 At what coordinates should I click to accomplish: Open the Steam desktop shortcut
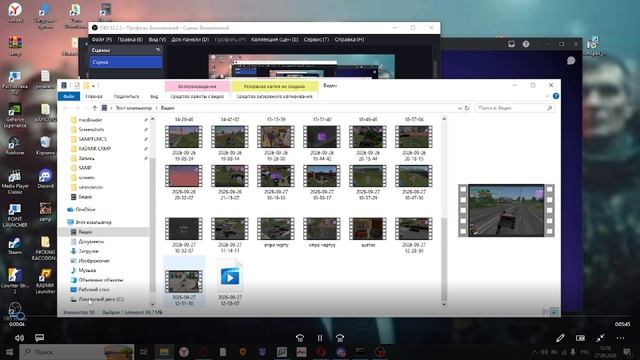(x=15, y=246)
